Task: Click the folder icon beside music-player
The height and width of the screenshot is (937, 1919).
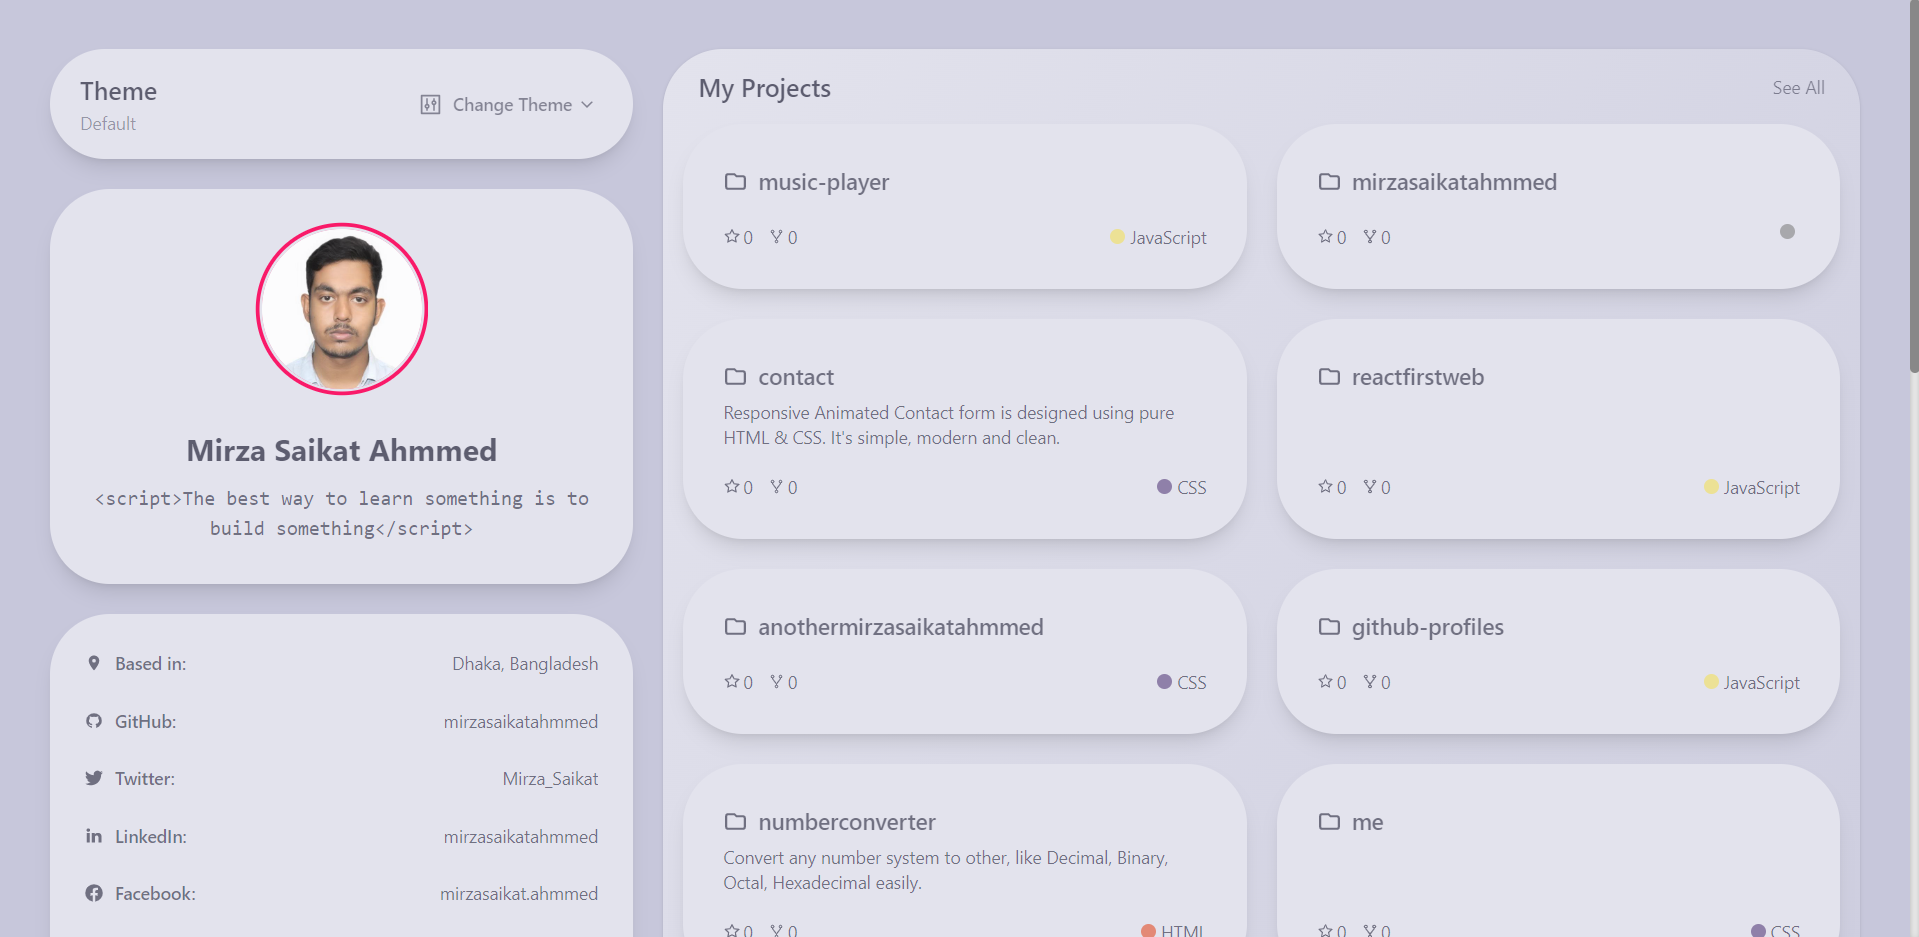Action: 735,182
